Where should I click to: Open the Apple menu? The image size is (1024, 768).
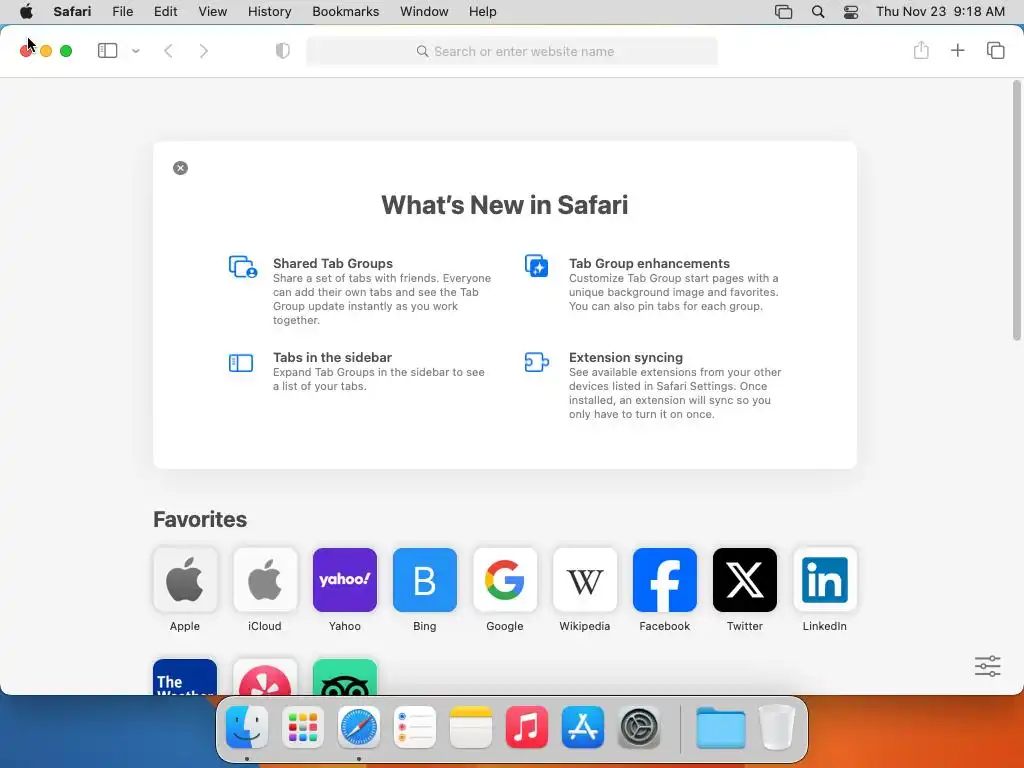tap(26, 12)
